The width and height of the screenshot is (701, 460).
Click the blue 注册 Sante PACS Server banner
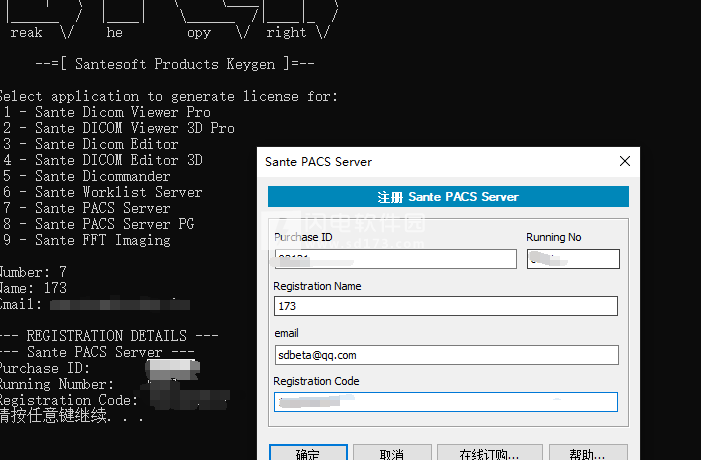(448, 197)
